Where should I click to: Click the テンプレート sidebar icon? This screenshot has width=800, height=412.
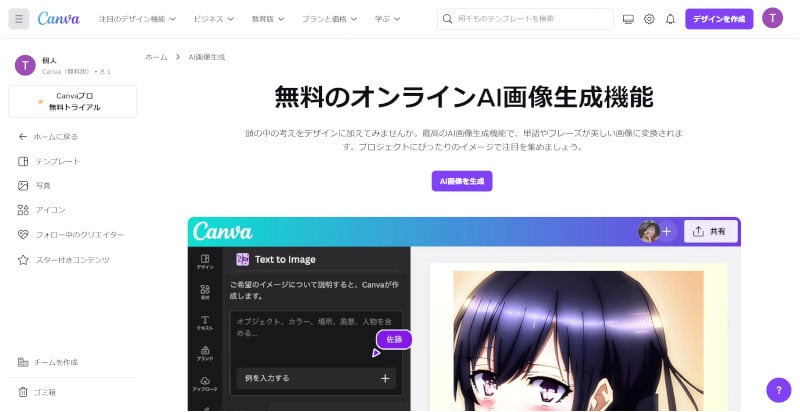23,161
